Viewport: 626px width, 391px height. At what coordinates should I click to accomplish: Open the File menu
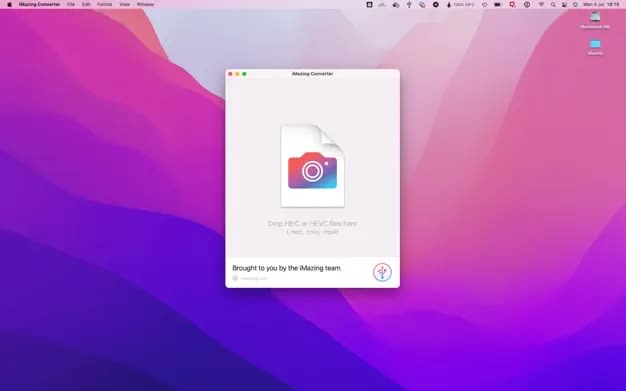(x=71, y=4)
